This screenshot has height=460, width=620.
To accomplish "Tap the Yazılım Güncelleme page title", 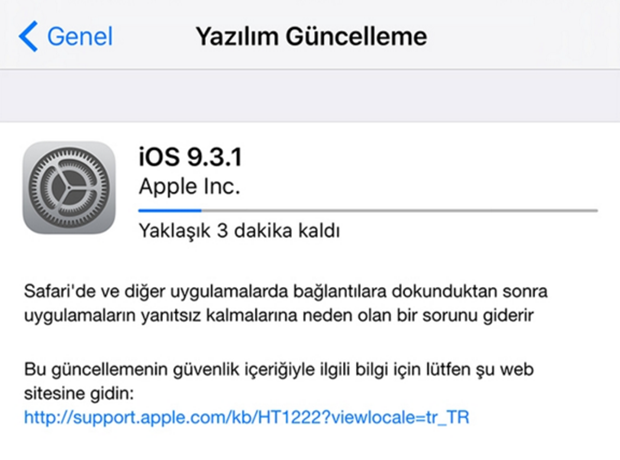I will click(312, 36).
